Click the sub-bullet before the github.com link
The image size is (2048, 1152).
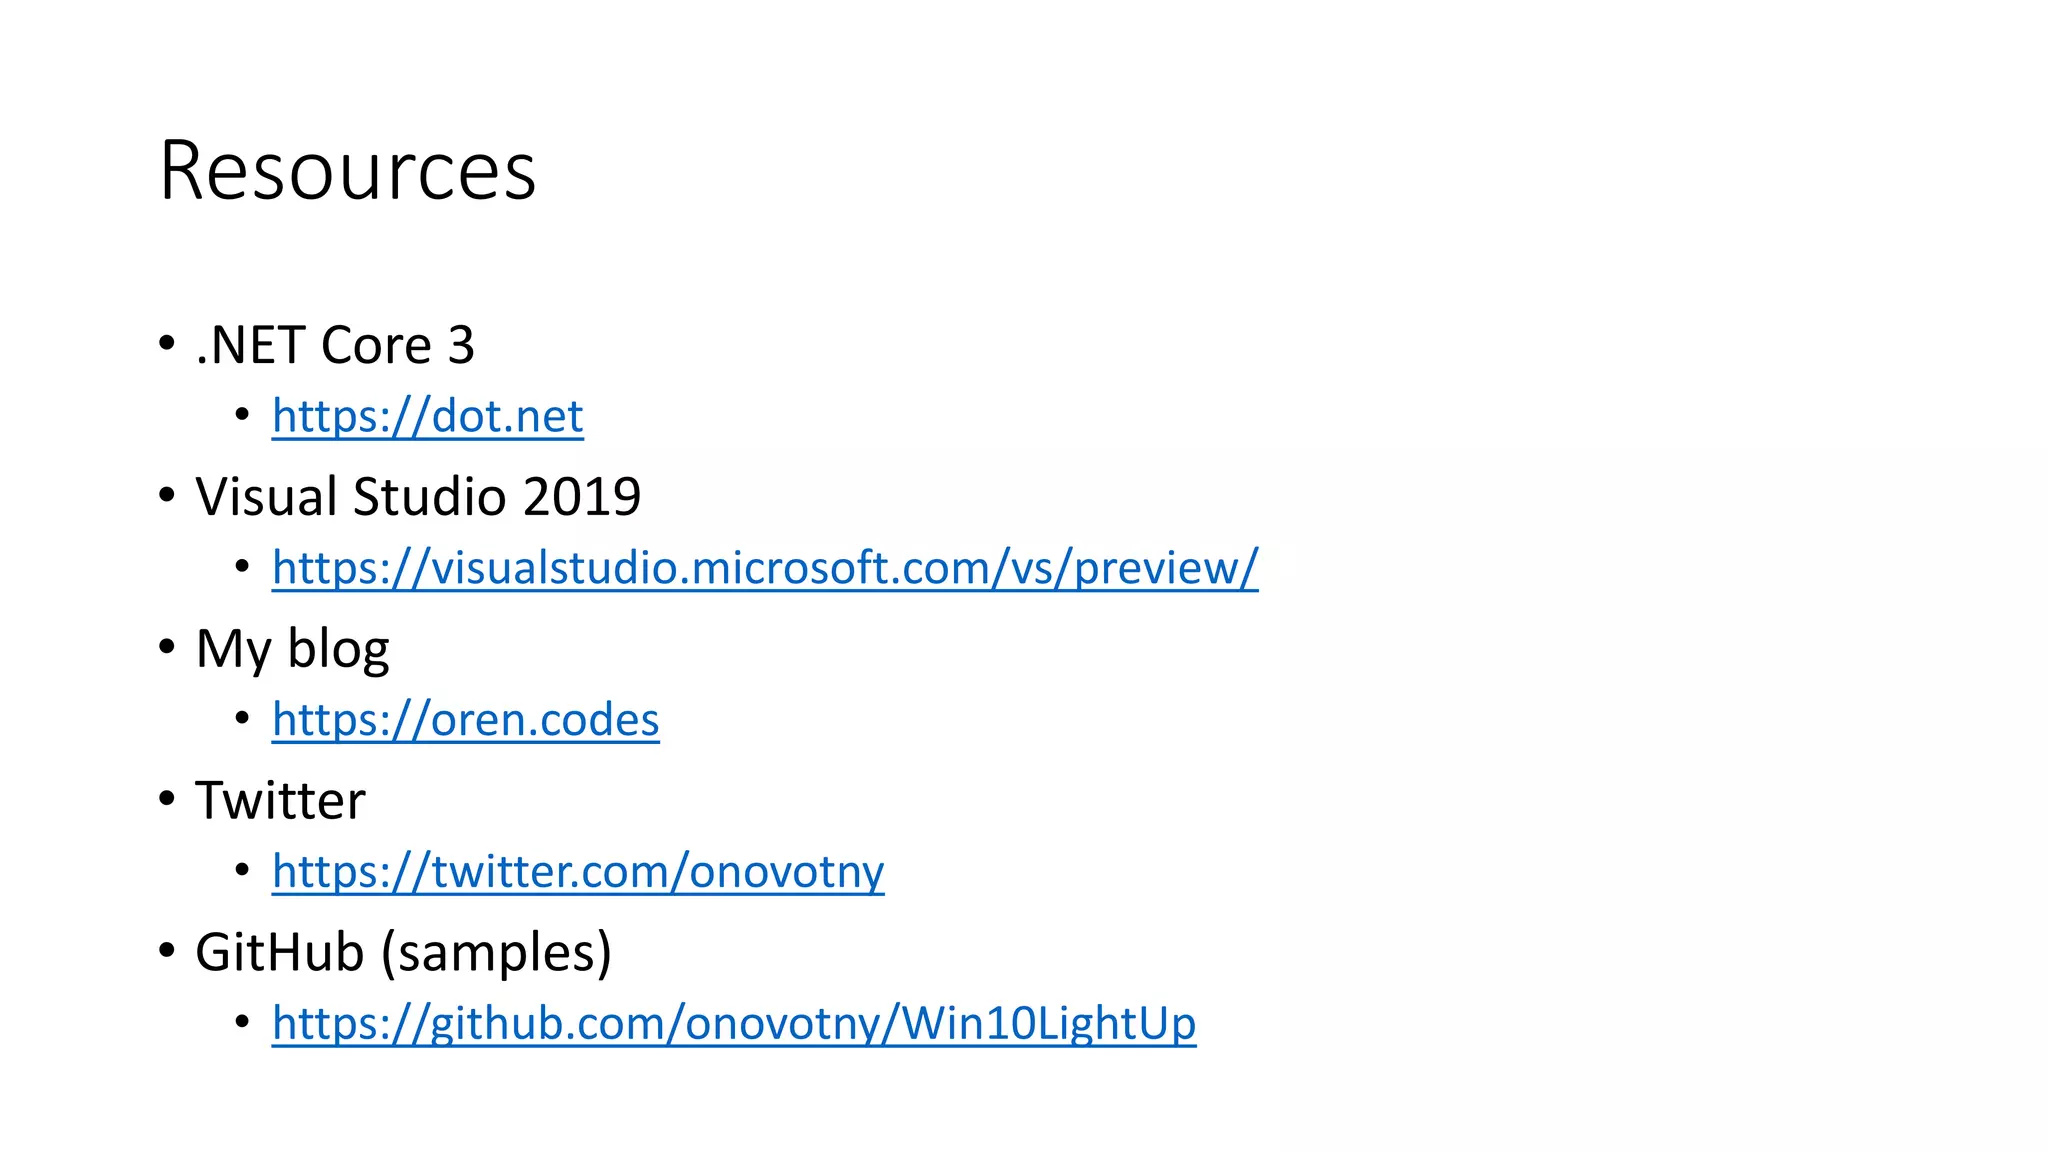pos(242,1022)
